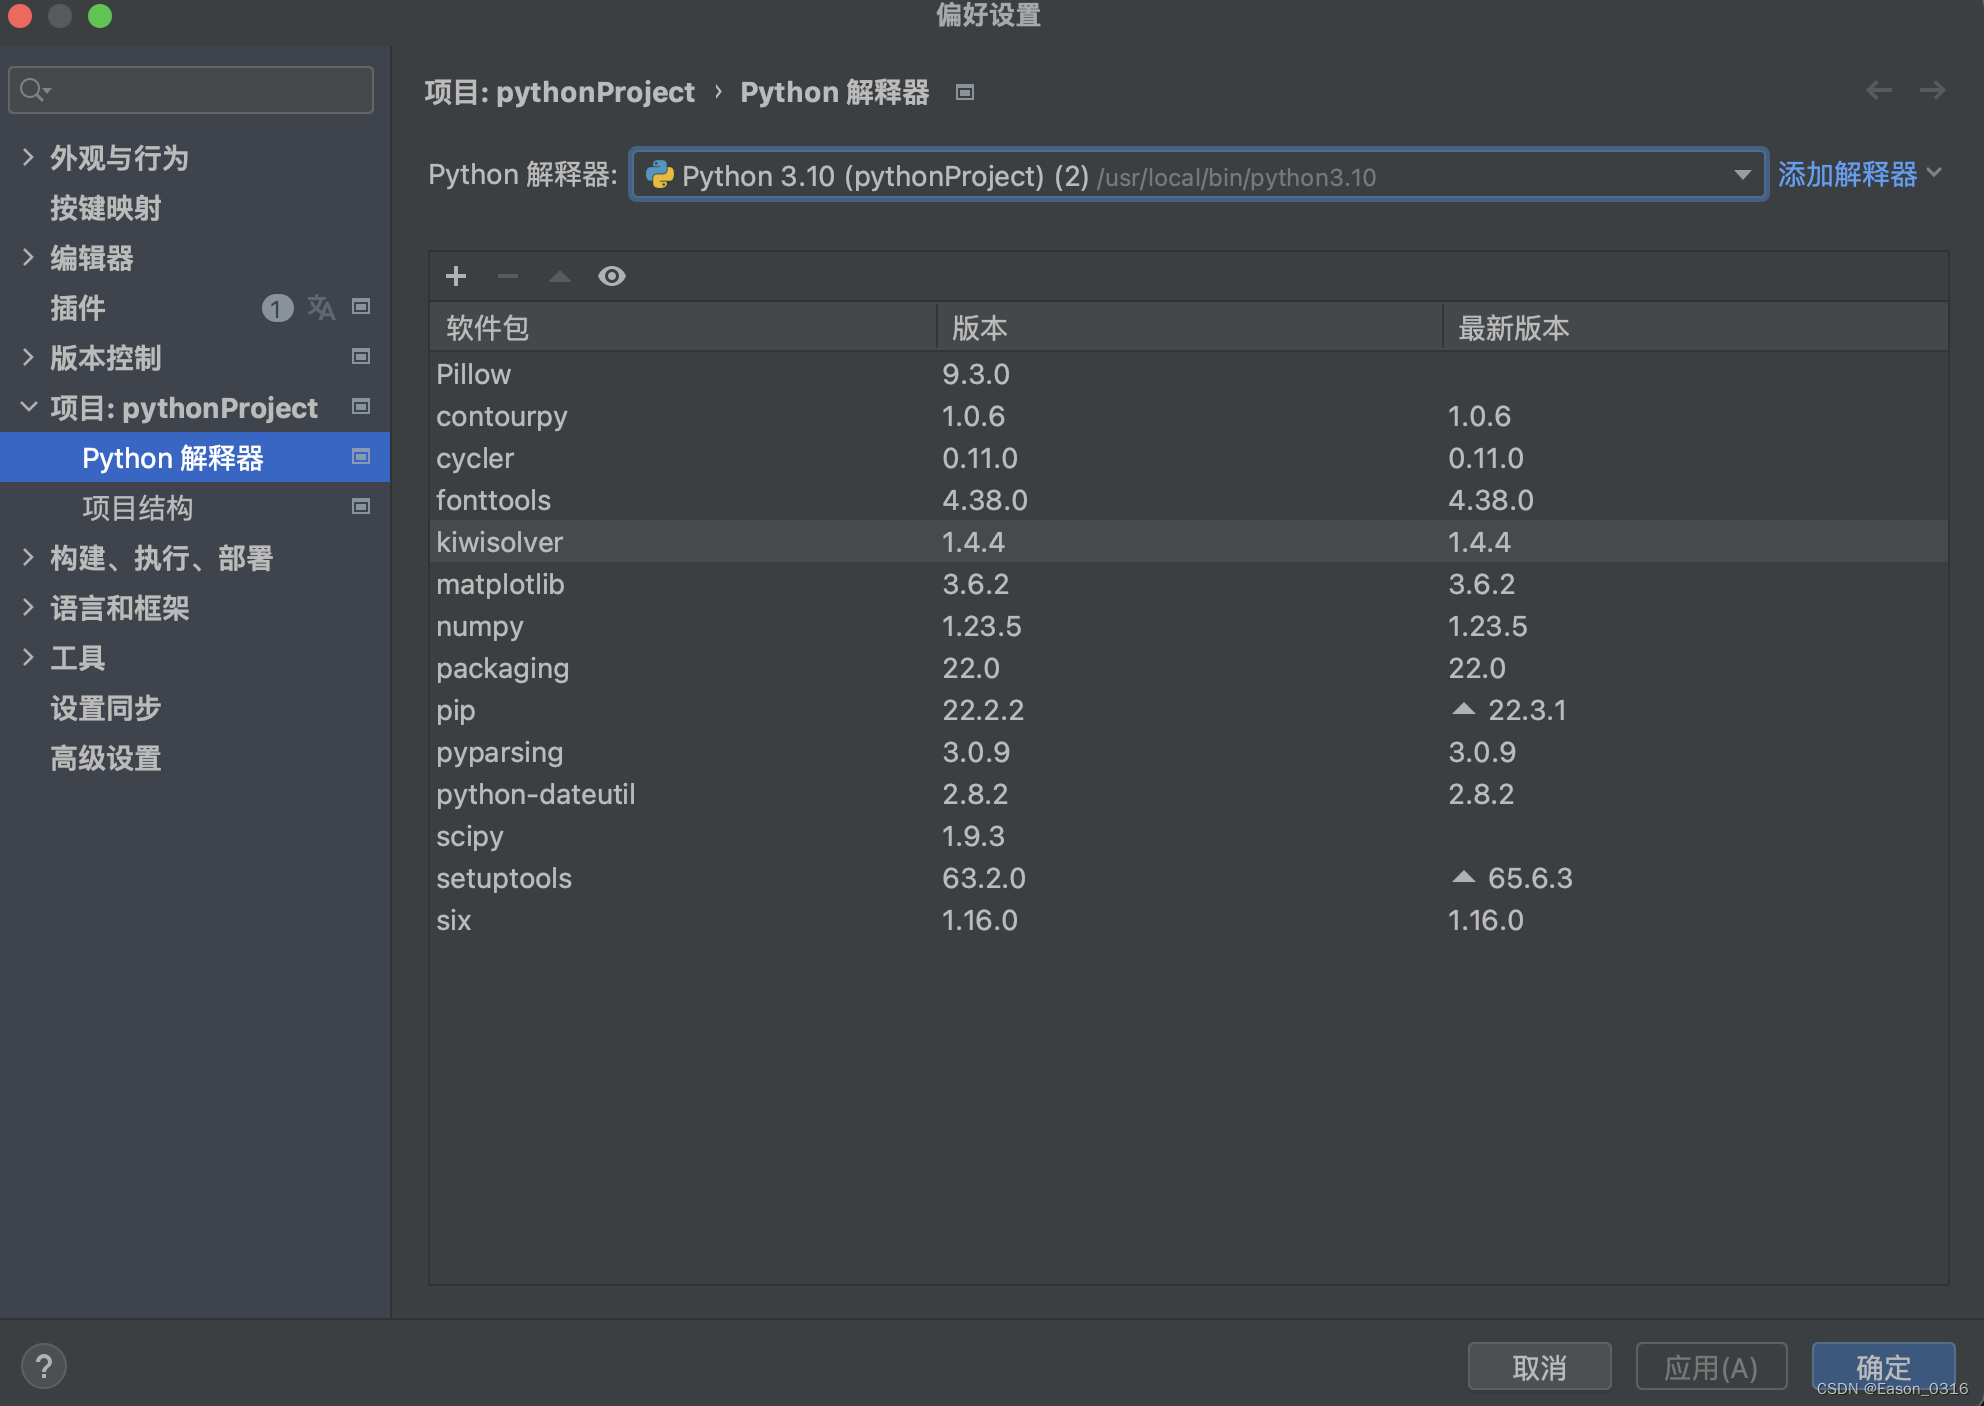1984x1406 pixels.
Task: Click the help question mark button
Action: (44, 1366)
